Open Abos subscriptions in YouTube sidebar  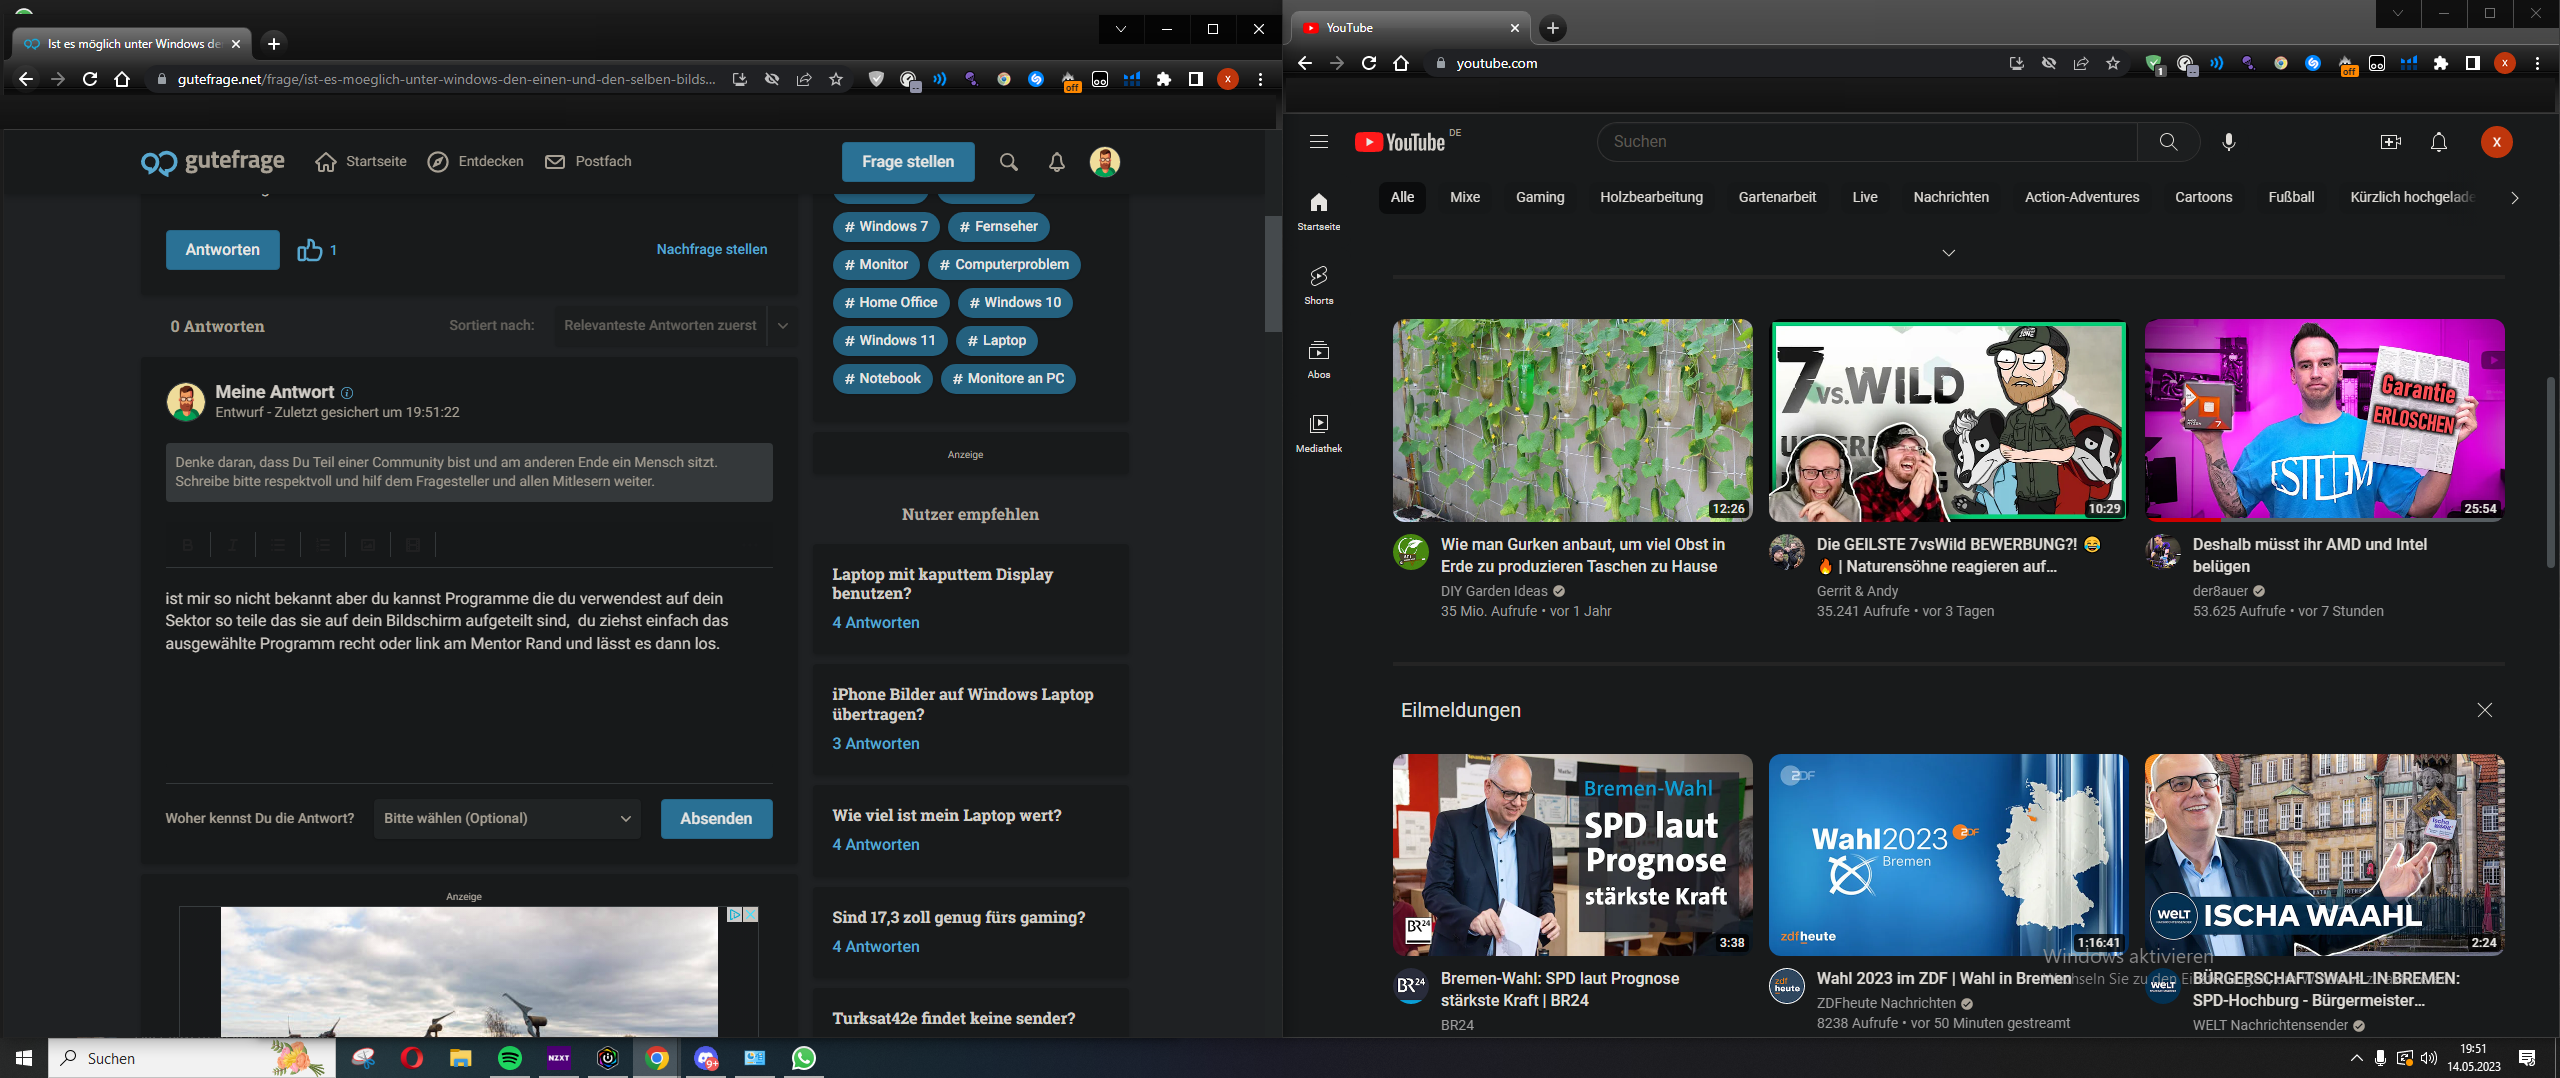(1318, 358)
